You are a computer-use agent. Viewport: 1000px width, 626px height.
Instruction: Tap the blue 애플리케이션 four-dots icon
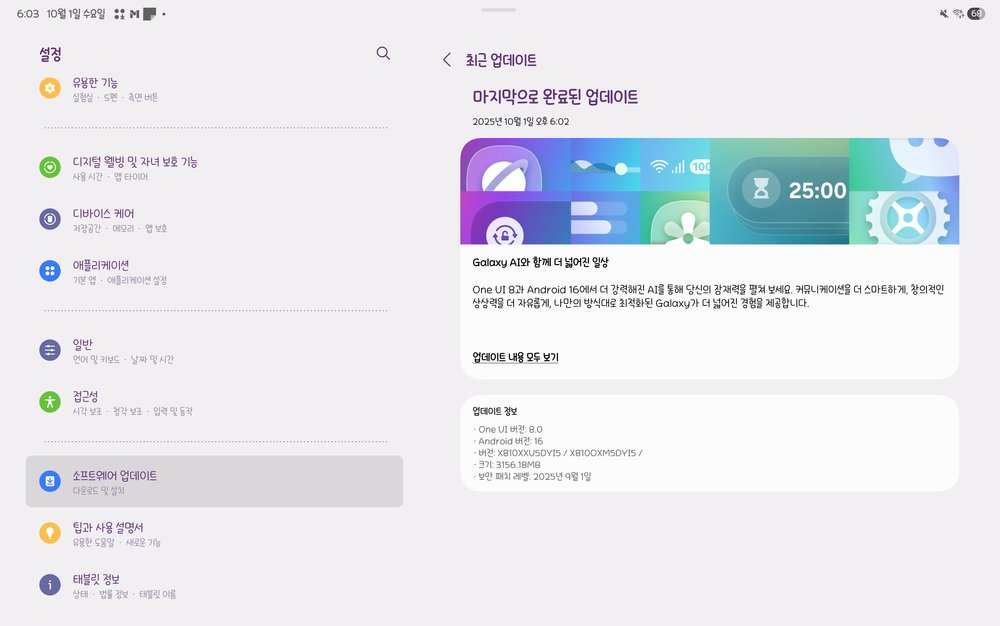(x=50, y=271)
